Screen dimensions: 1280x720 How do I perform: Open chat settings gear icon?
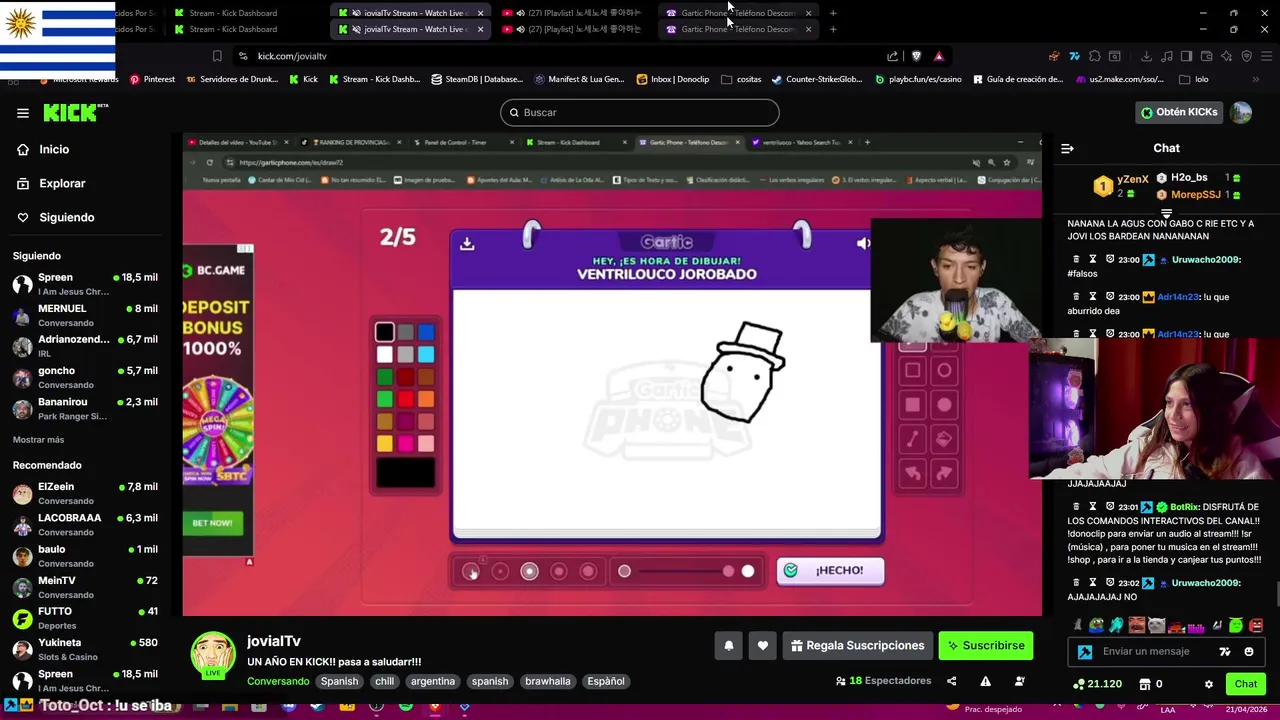coord(1208,685)
